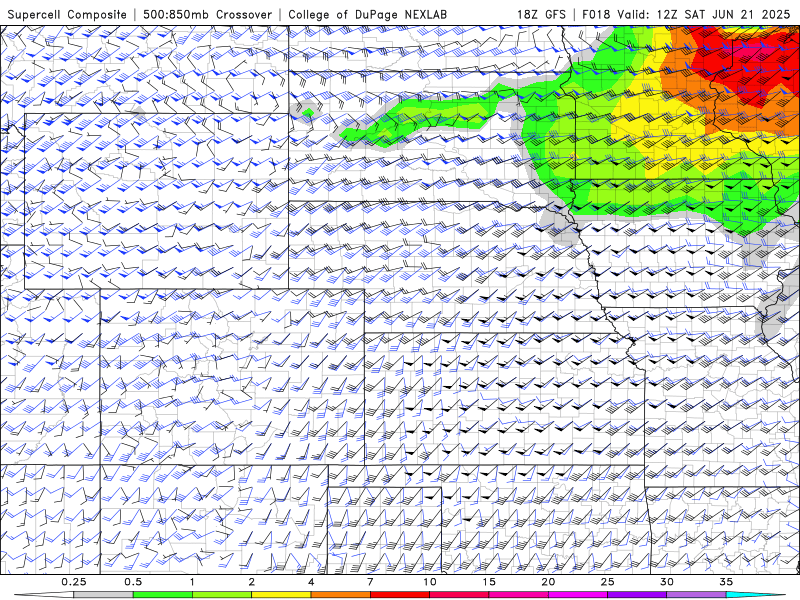Click the legend value 20
Image resolution: width=800 pixels, height=600 pixels.
click(x=548, y=582)
